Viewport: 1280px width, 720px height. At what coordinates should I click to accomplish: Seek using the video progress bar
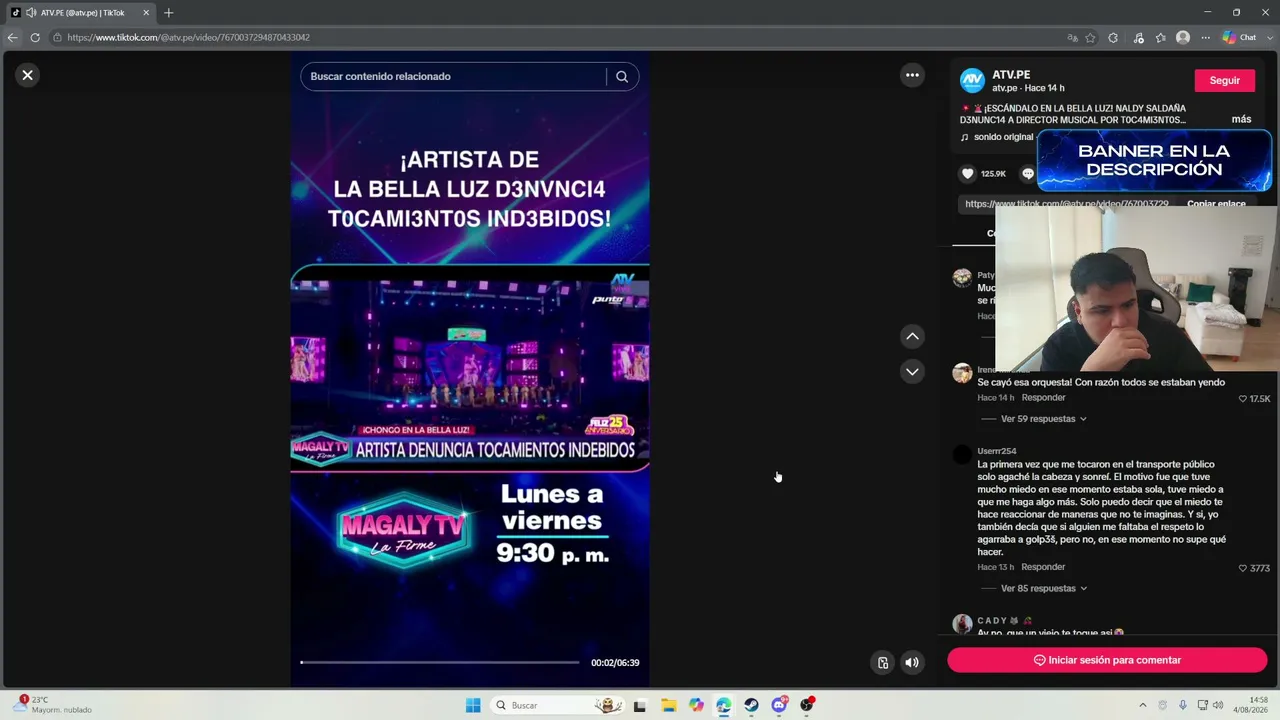(x=440, y=662)
